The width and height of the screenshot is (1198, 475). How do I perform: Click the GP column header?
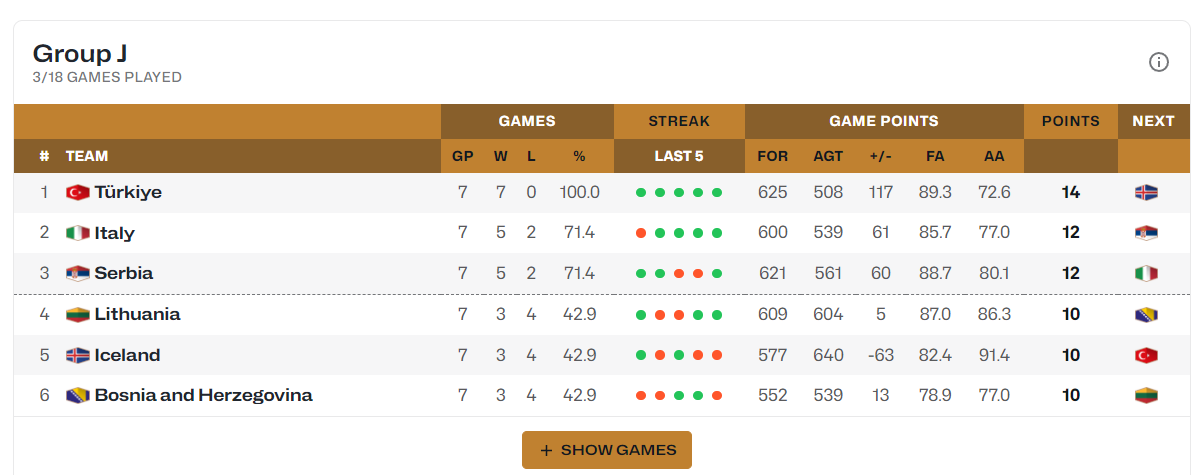click(x=462, y=157)
